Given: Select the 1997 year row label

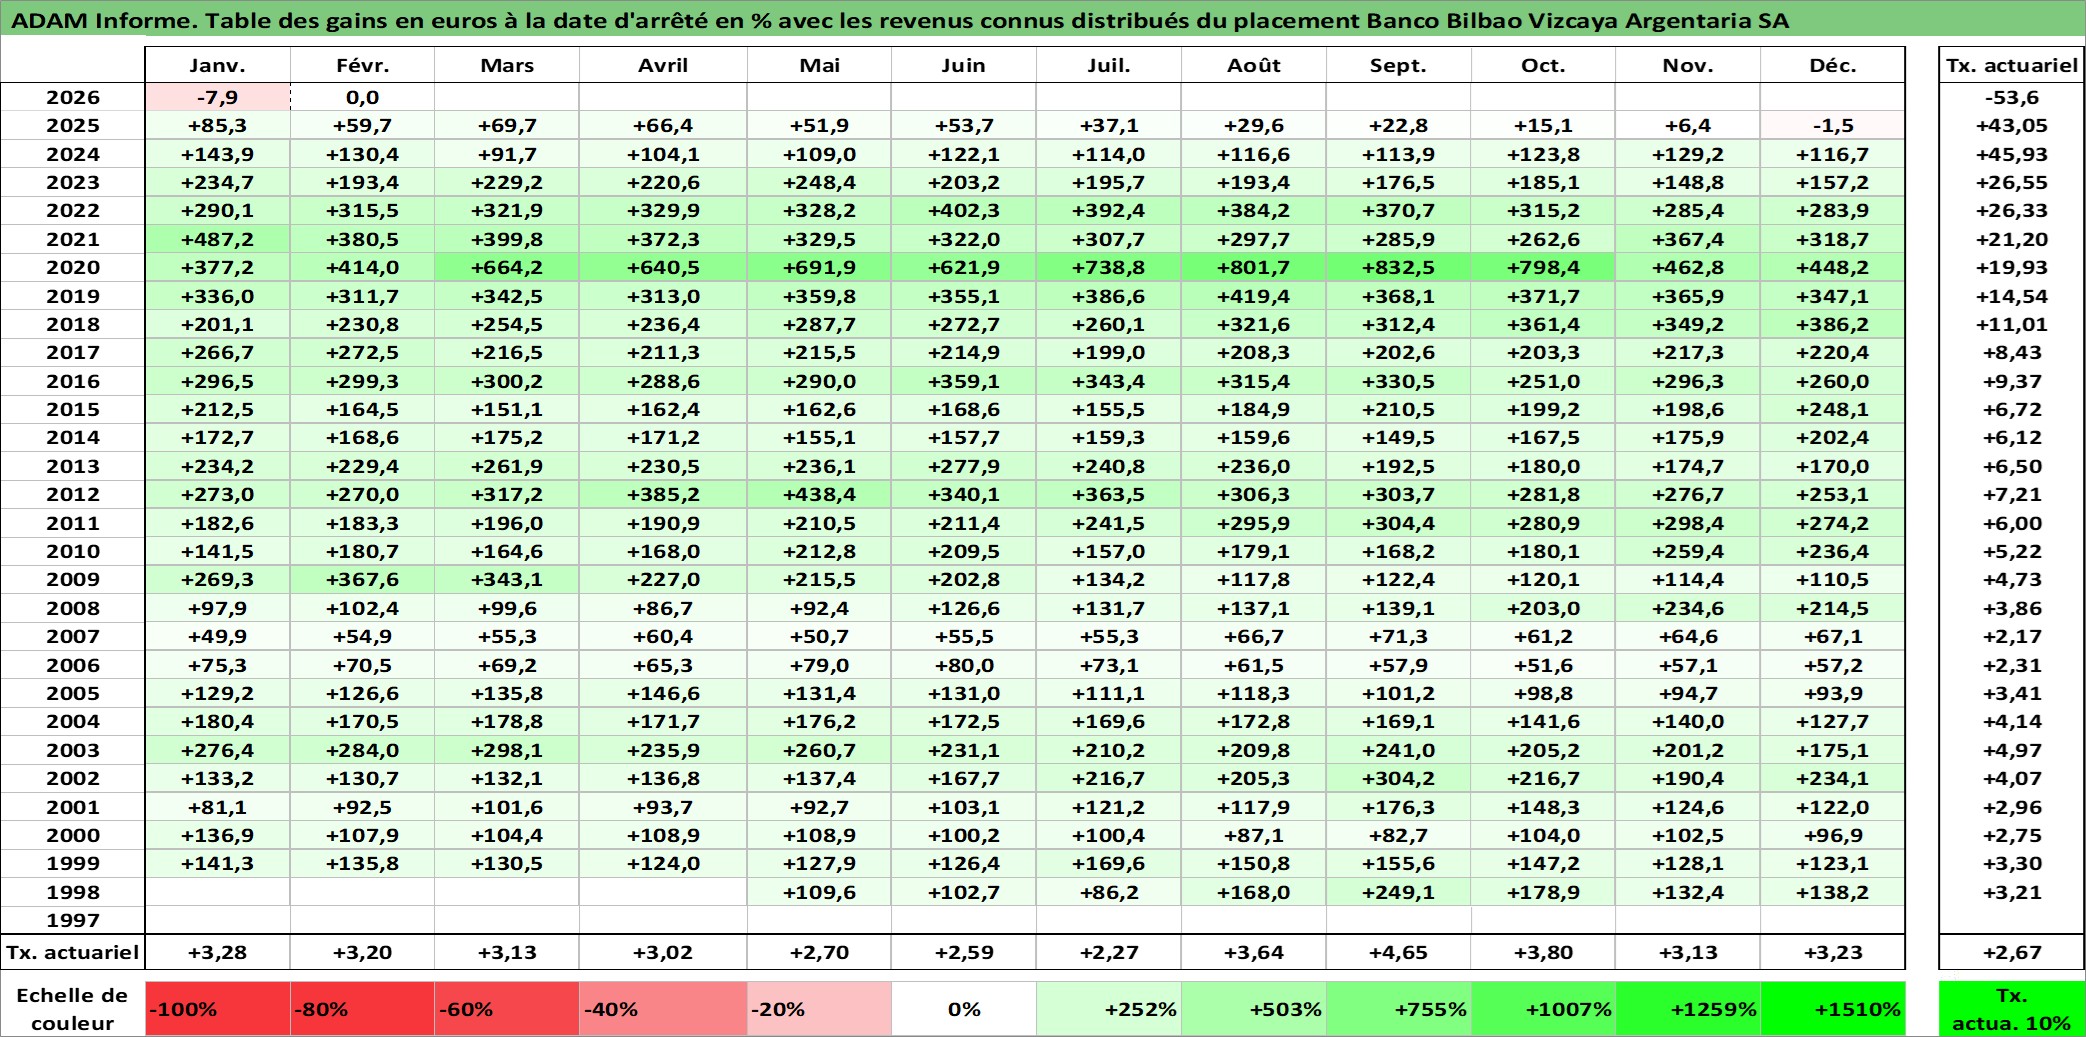Looking at the screenshot, I should (73, 920).
